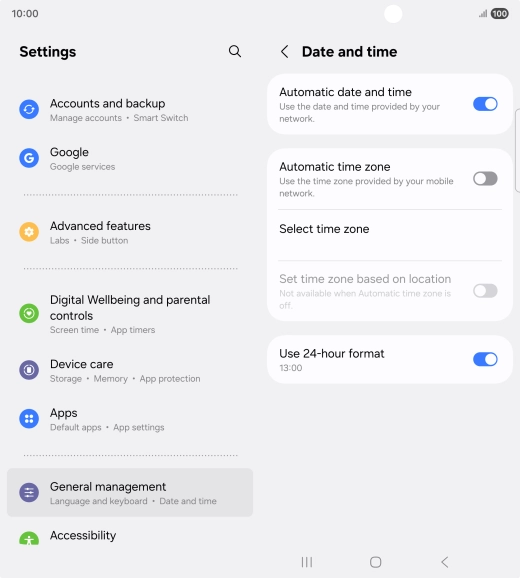
Task: Tap the Accounts and backup sync icon
Action: click(x=29, y=109)
